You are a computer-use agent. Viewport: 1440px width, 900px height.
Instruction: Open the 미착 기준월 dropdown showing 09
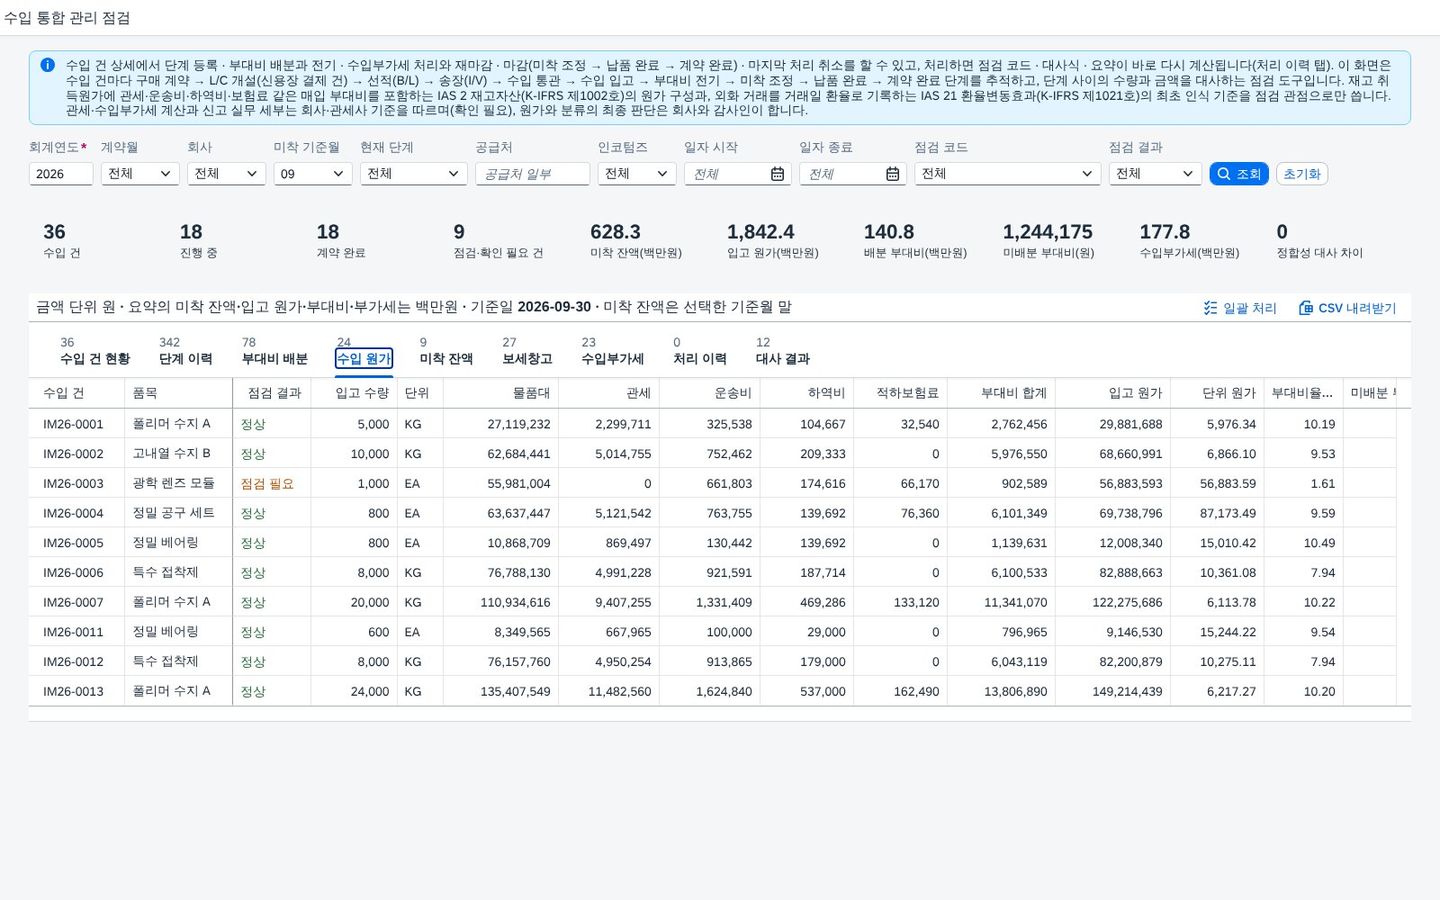313,174
